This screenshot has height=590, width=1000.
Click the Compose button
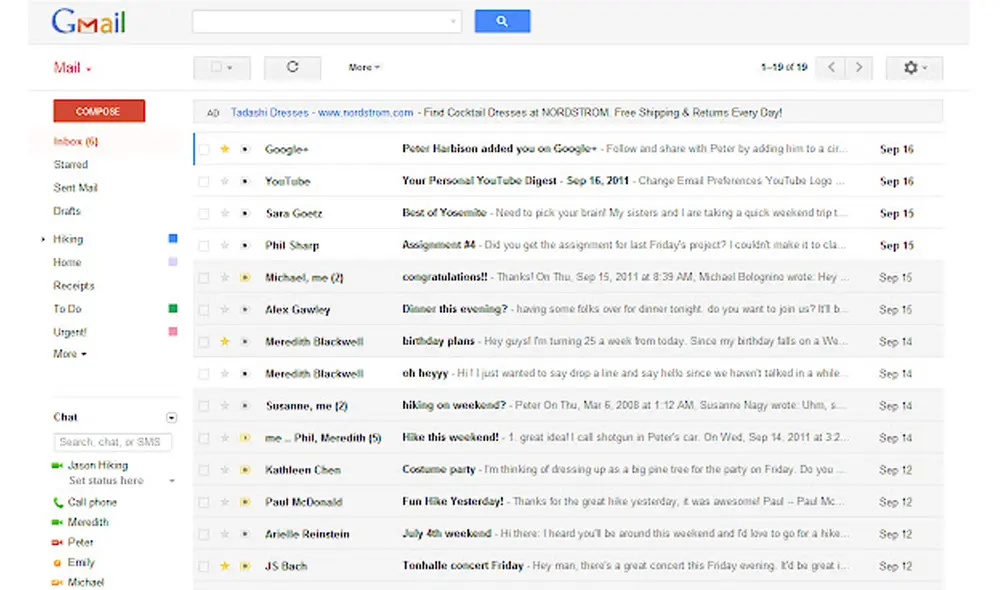pos(98,111)
